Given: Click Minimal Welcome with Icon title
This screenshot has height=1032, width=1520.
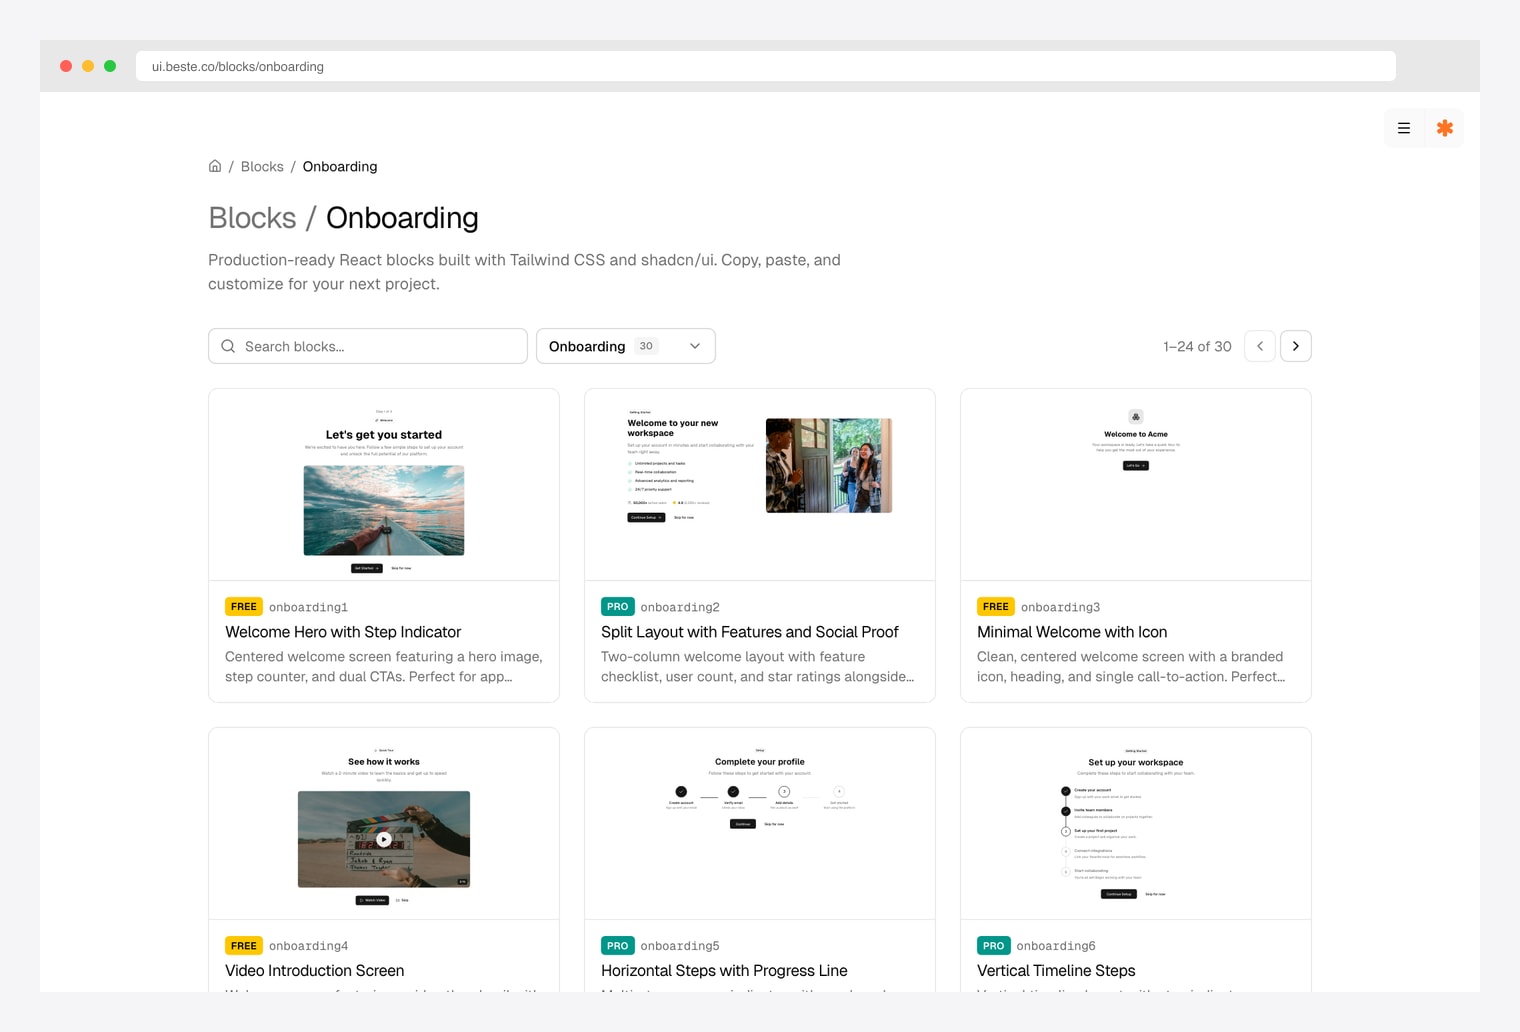Looking at the screenshot, I should click(1072, 632).
